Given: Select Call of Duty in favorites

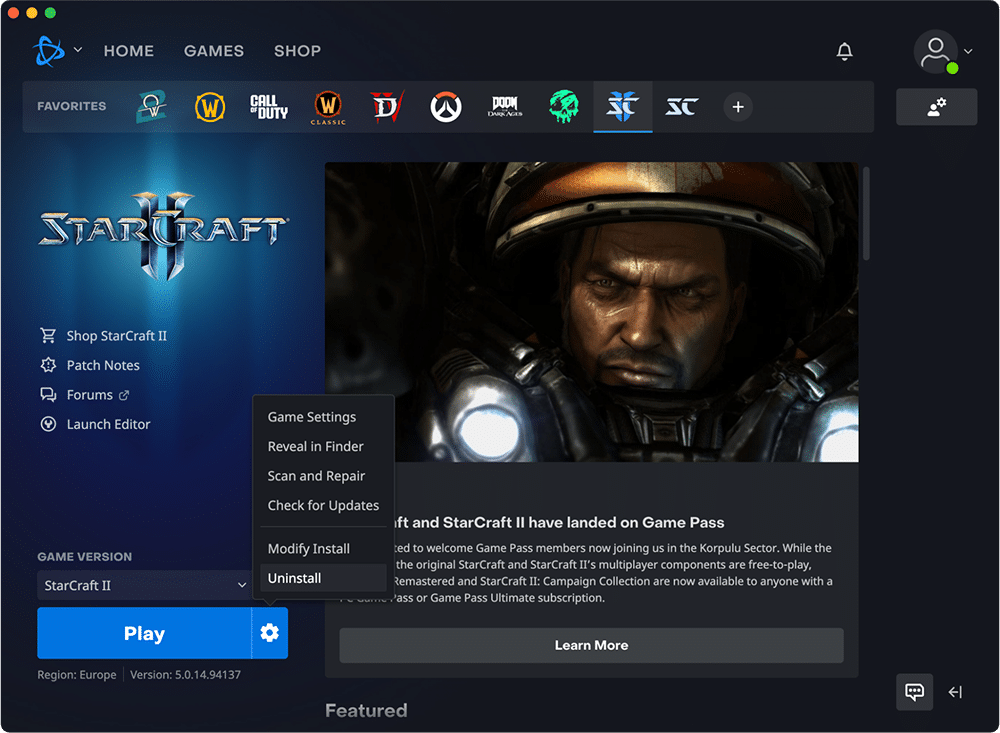Looking at the screenshot, I should [268, 107].
